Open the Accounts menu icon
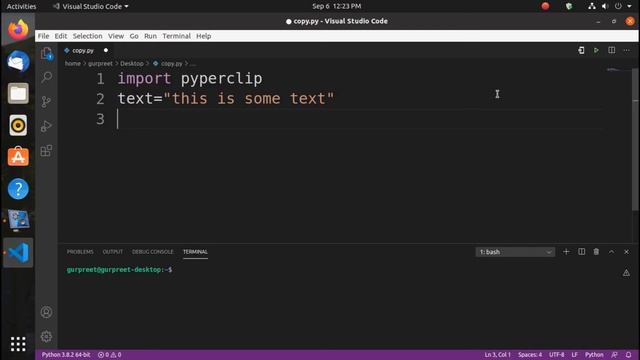Viewport: 640px width, 360px height. [x=47, y=312]
